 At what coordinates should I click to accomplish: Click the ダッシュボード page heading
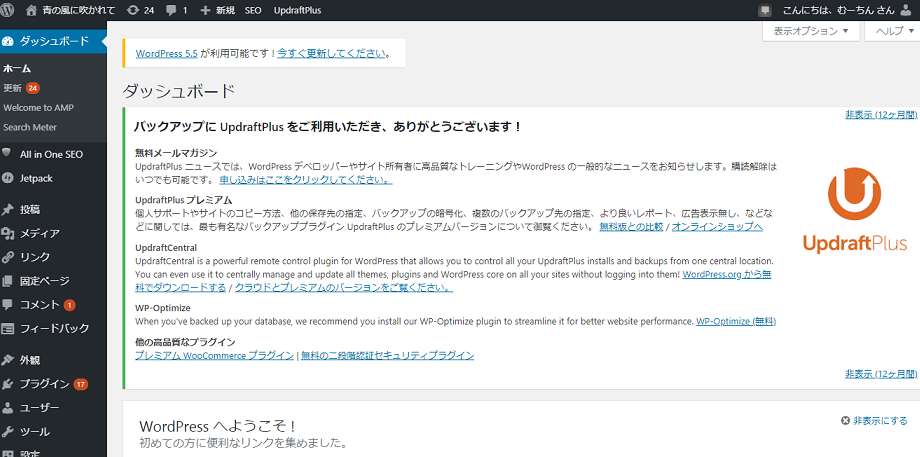pos(179,91)
